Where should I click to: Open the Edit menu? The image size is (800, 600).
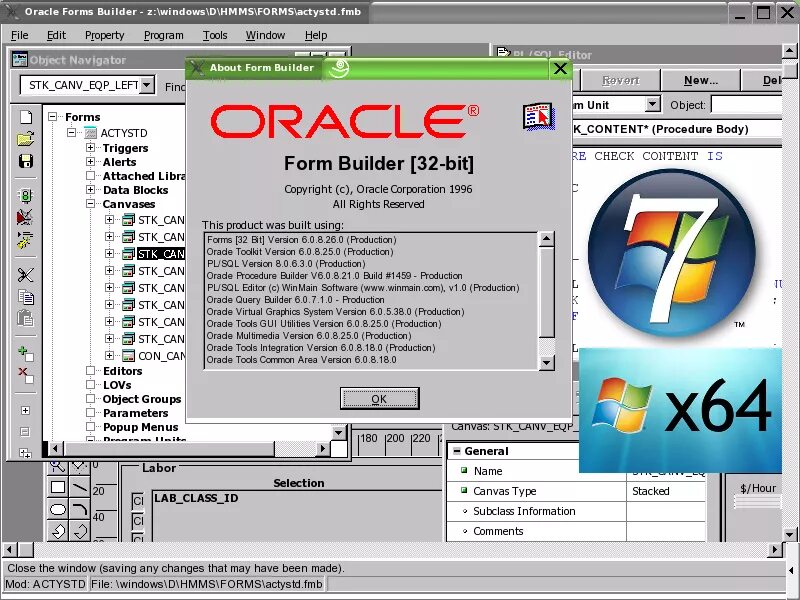point(56,35)
